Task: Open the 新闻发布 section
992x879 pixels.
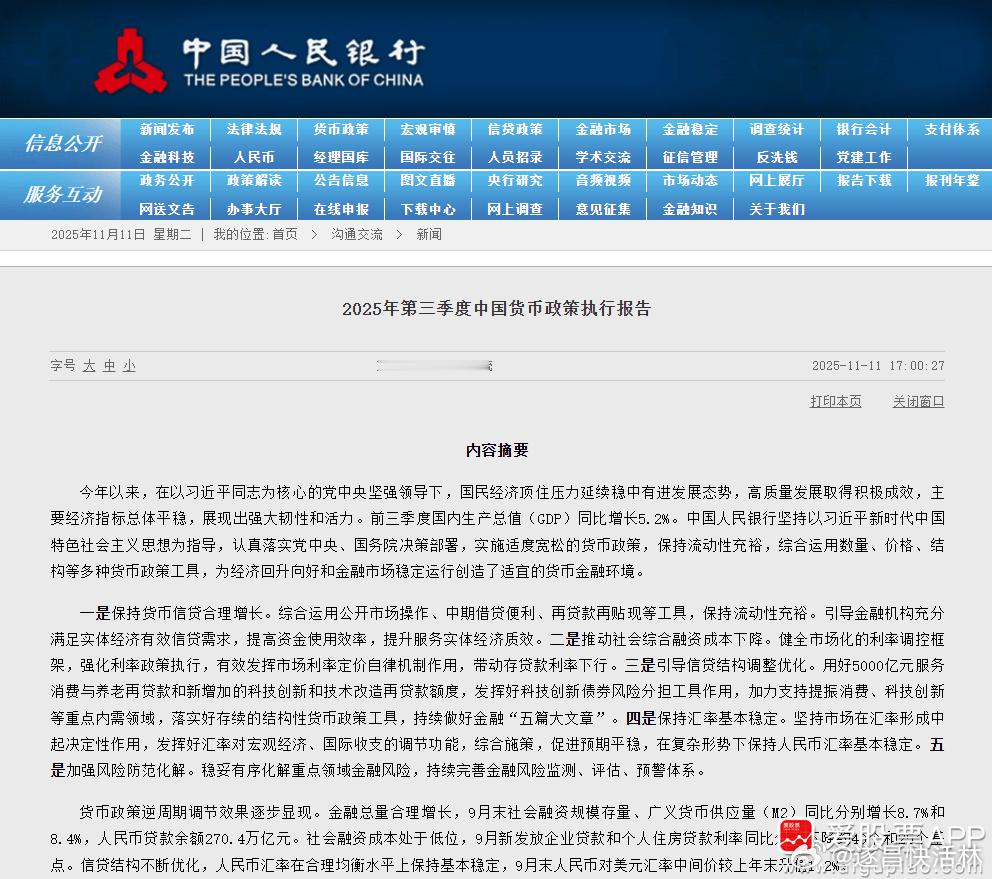Action: [x=167, y=129]
